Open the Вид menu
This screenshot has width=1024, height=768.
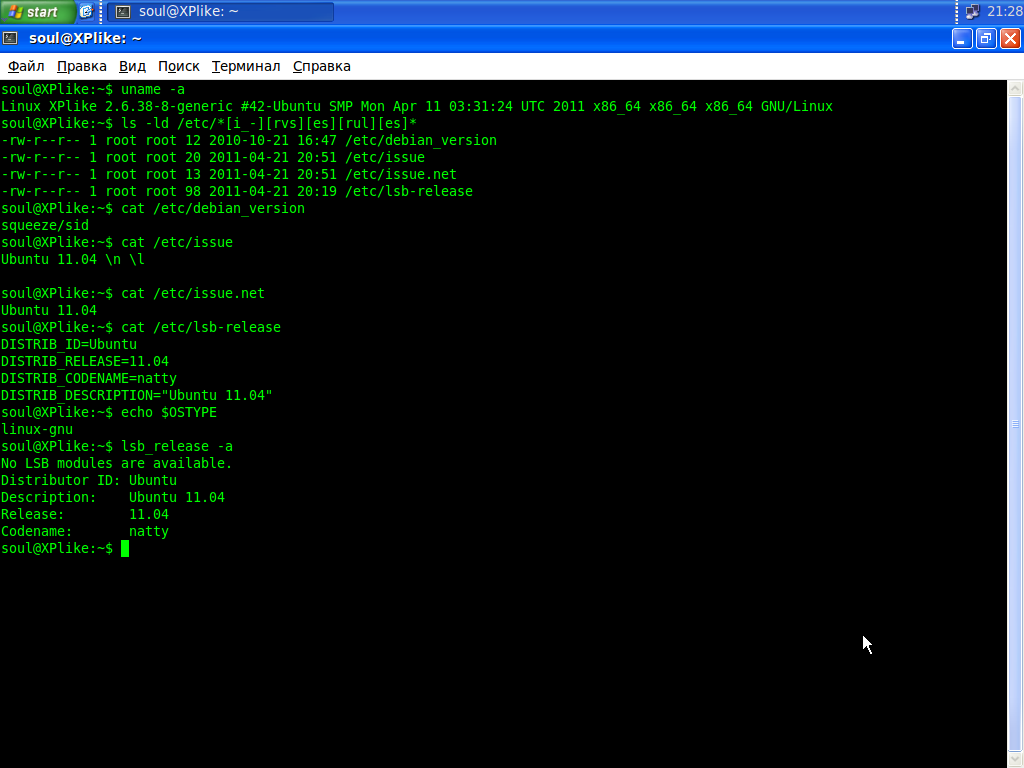[x=132, y=67]
